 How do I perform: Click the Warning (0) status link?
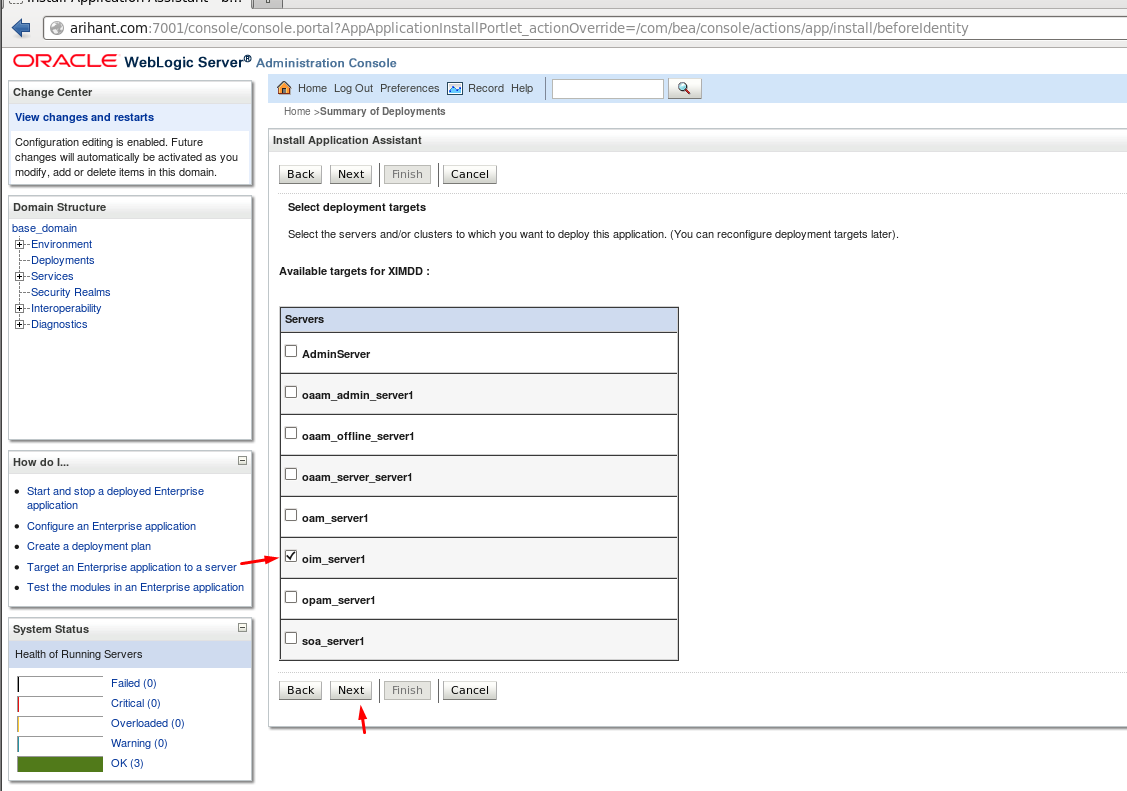[x=139, y=744]
